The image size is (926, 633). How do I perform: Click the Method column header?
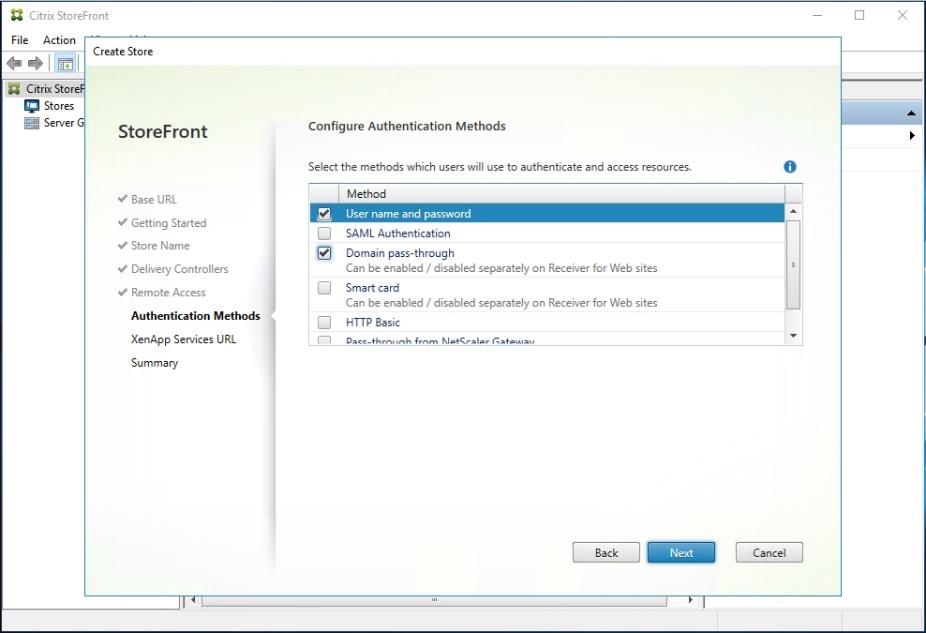click(x=562, y=194)
